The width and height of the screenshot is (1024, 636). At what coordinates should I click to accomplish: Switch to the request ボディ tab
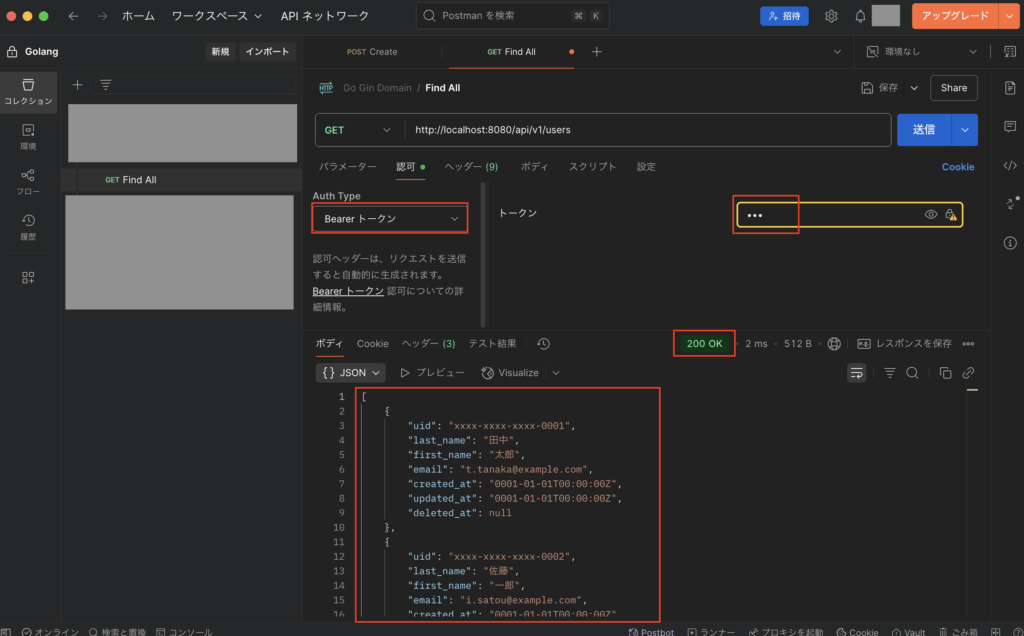(x=534, y=167)
